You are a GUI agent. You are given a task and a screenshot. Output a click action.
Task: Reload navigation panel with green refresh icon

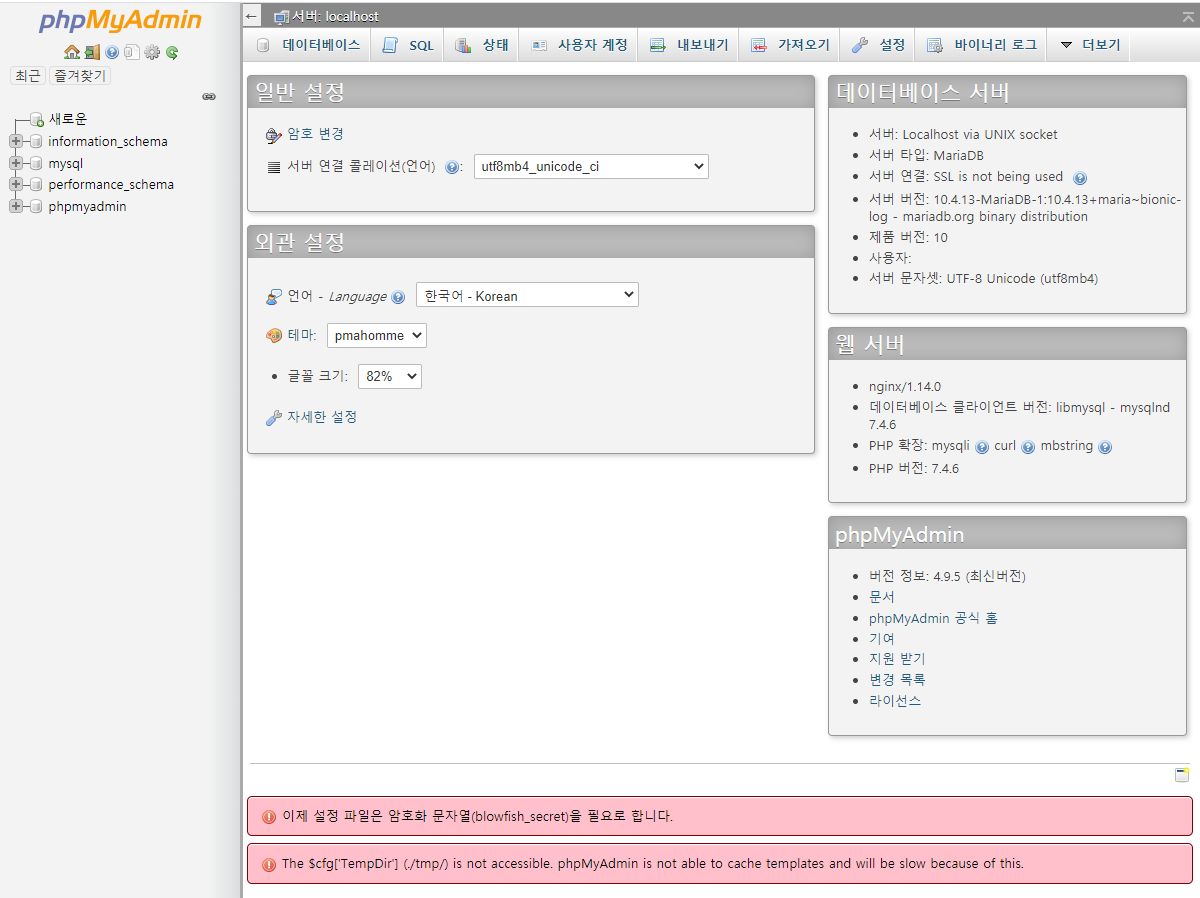(172, 52)
